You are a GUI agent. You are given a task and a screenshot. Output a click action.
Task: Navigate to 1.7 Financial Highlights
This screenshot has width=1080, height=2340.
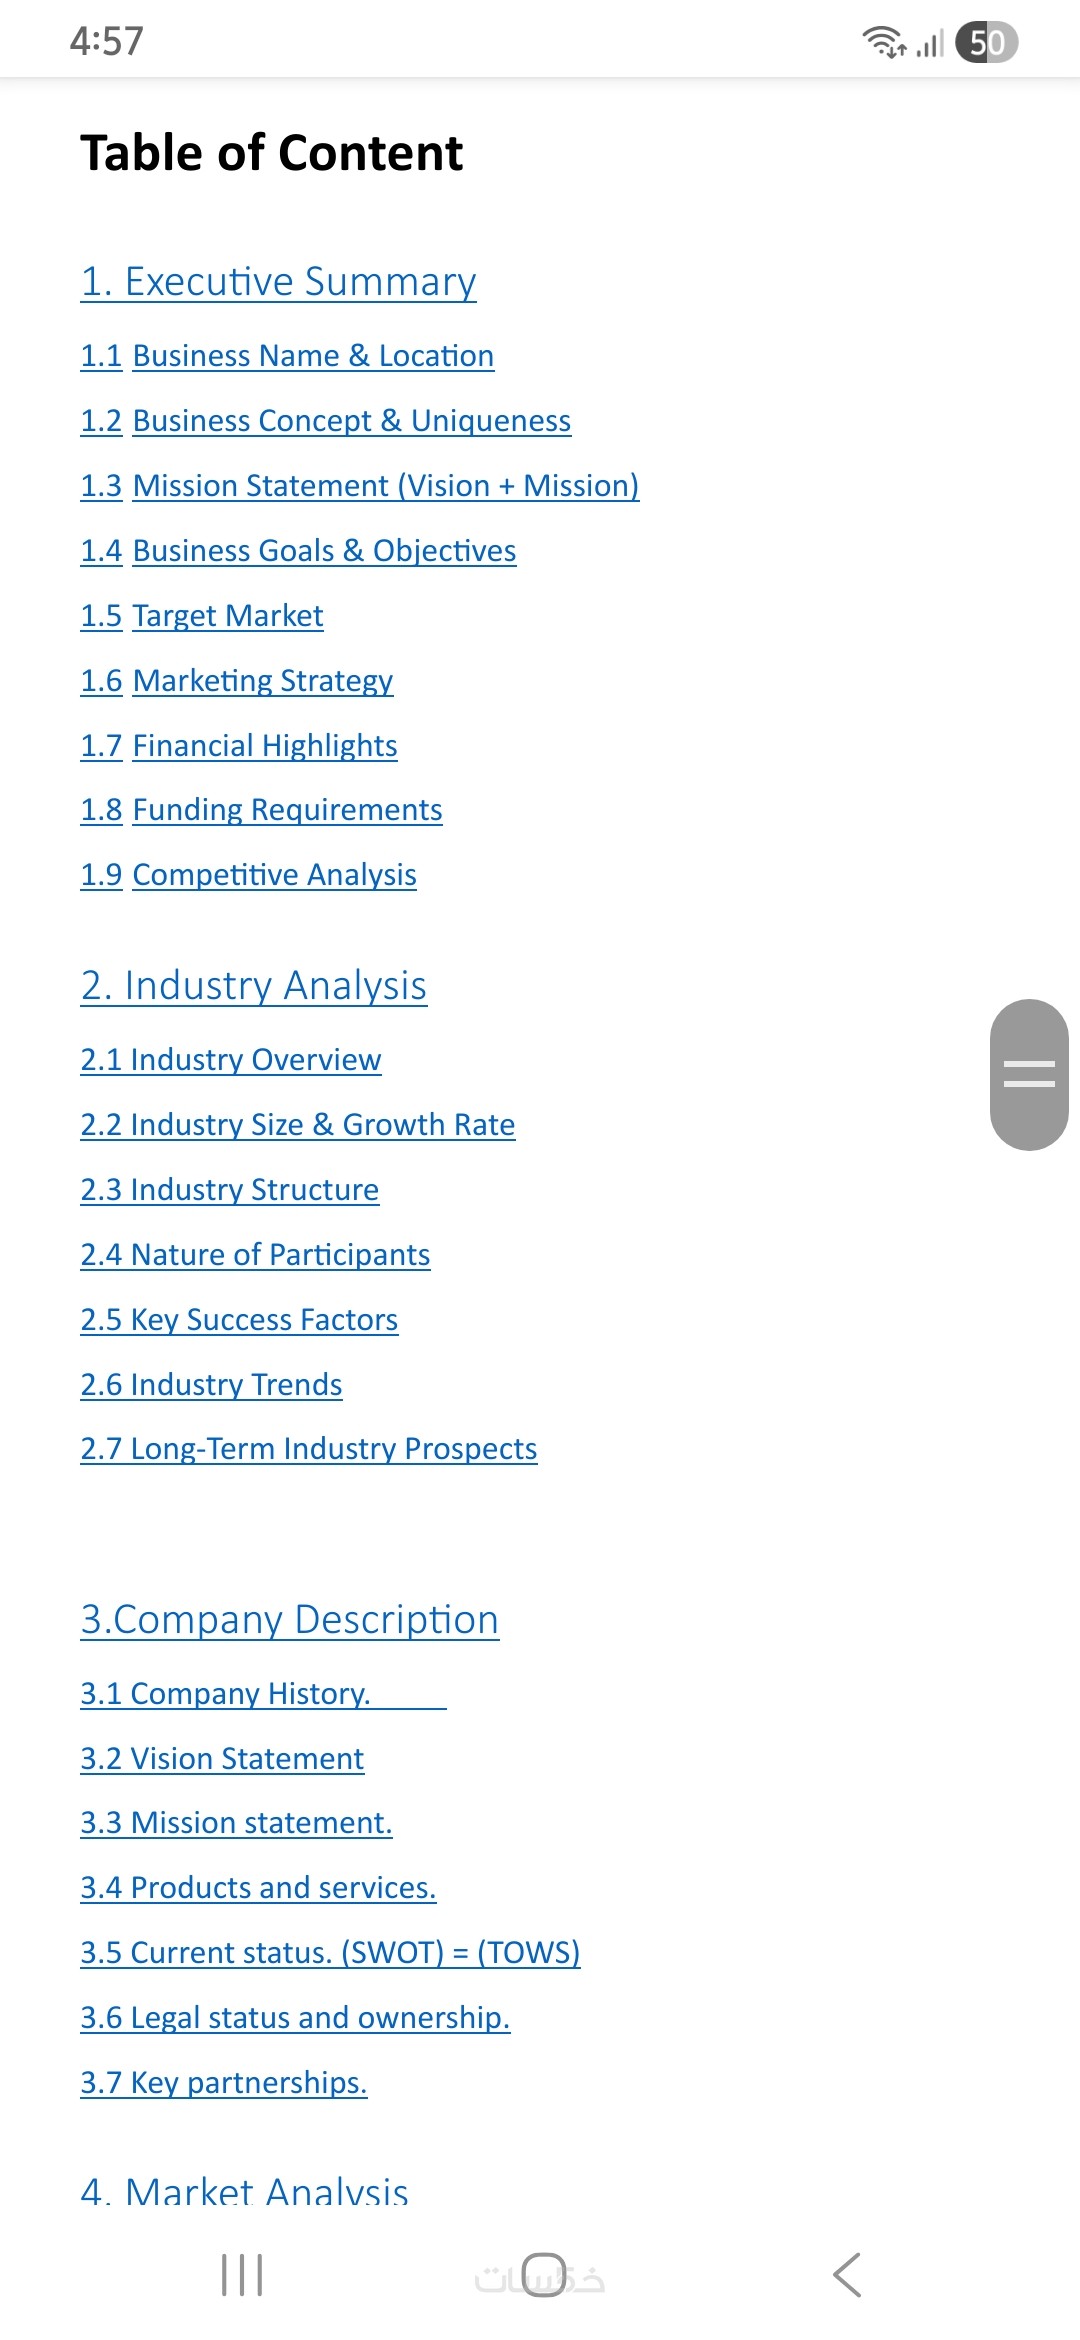[x=239, y=746]
